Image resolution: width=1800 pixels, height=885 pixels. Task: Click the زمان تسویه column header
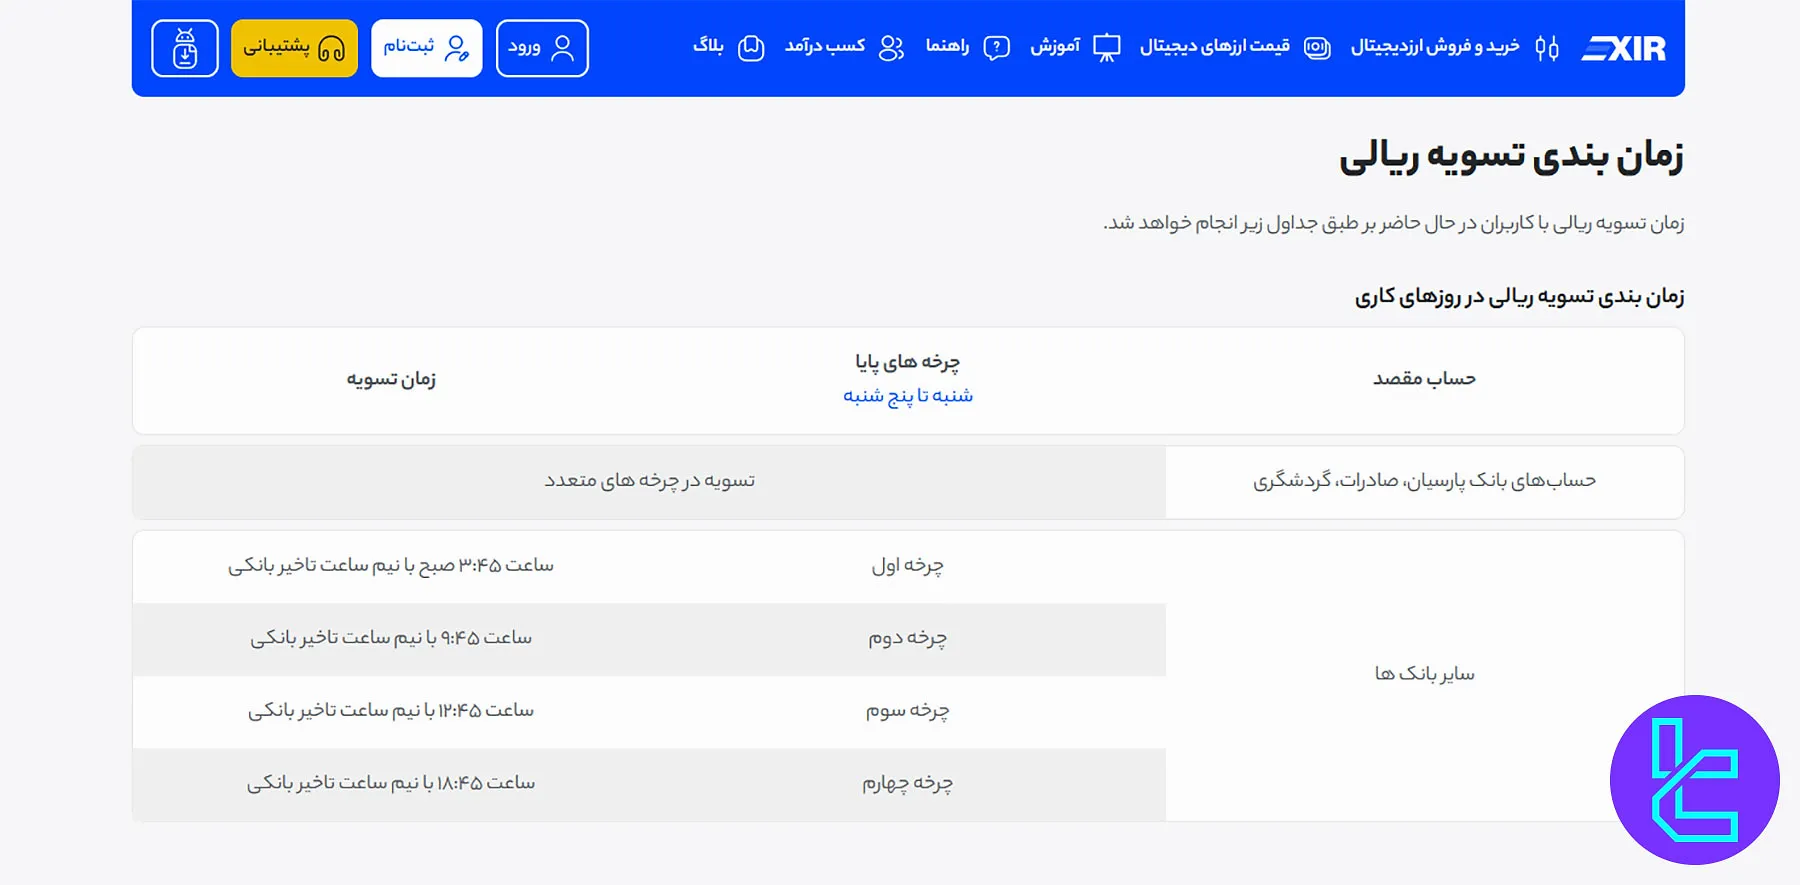pyautogui.click(x=391, y=379)
